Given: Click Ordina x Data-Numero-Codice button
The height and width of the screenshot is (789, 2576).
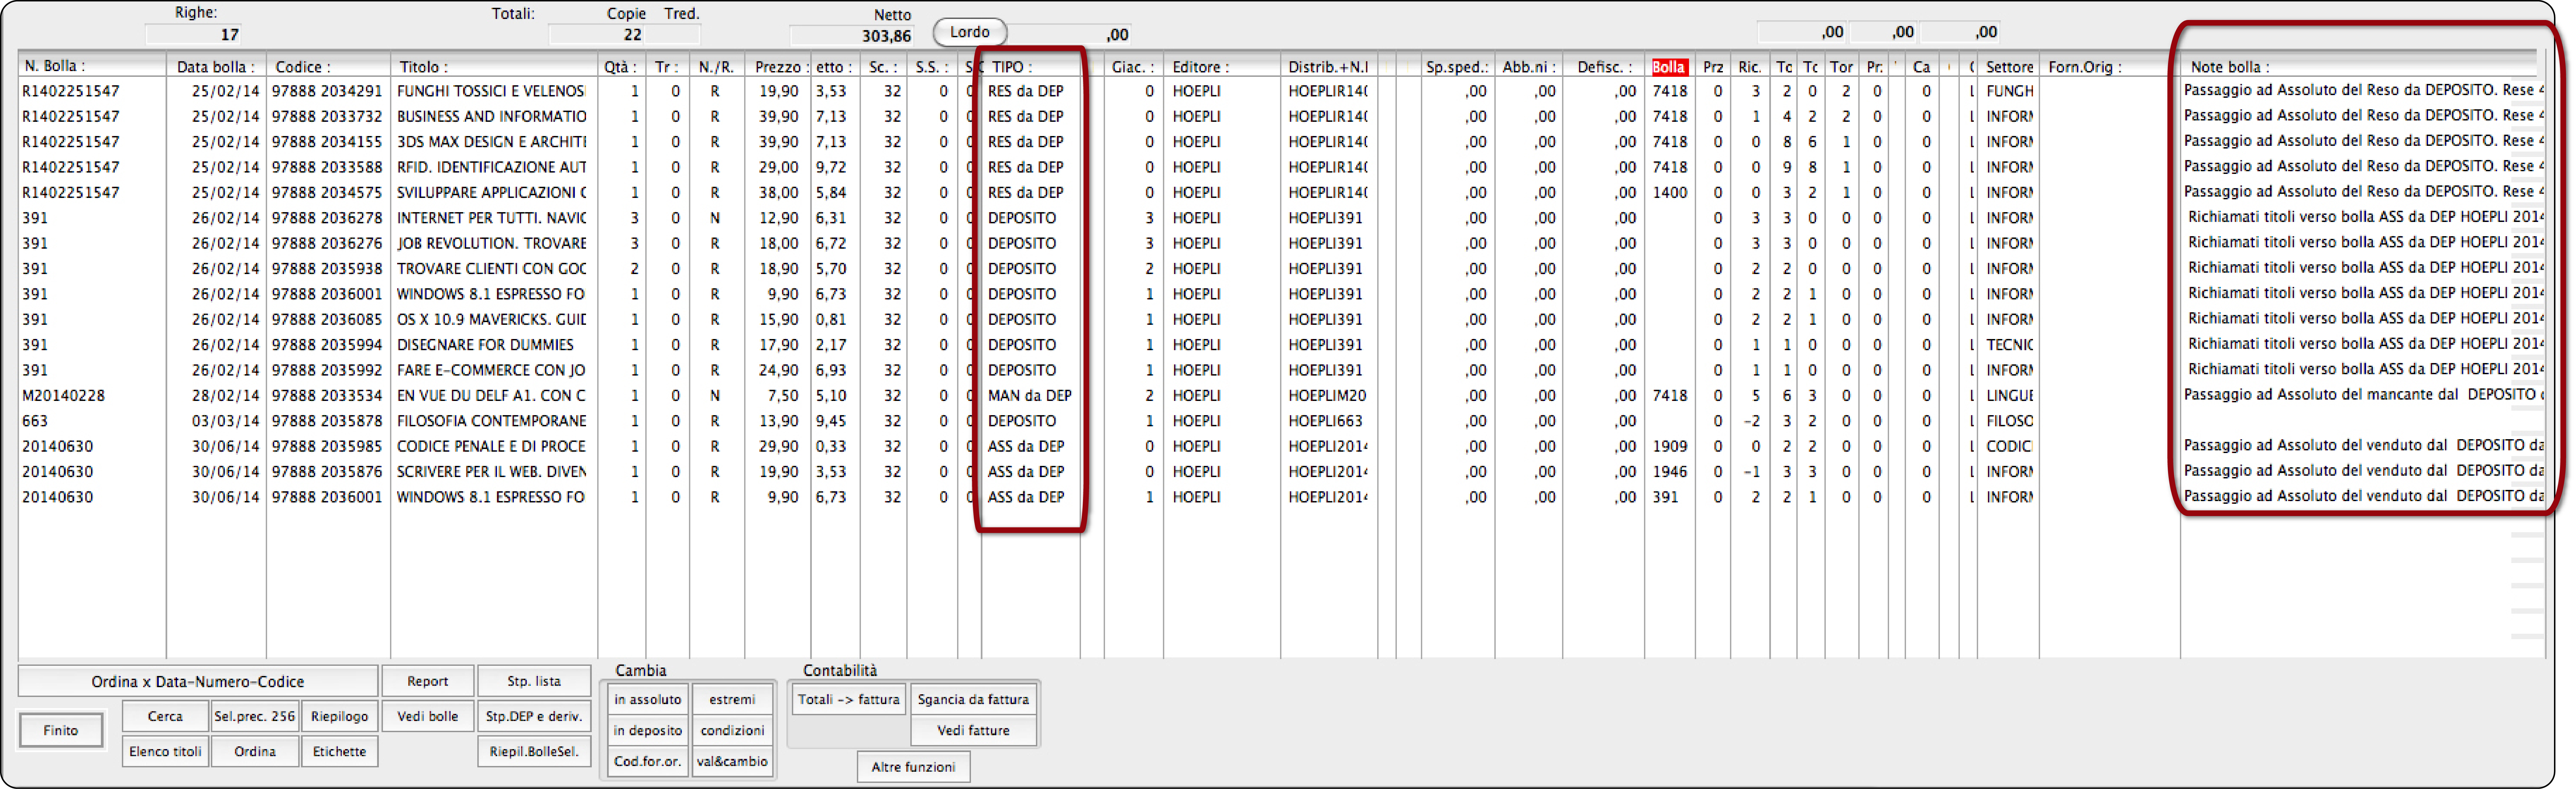Looking at the screenshot, I should tap(198, 681).
